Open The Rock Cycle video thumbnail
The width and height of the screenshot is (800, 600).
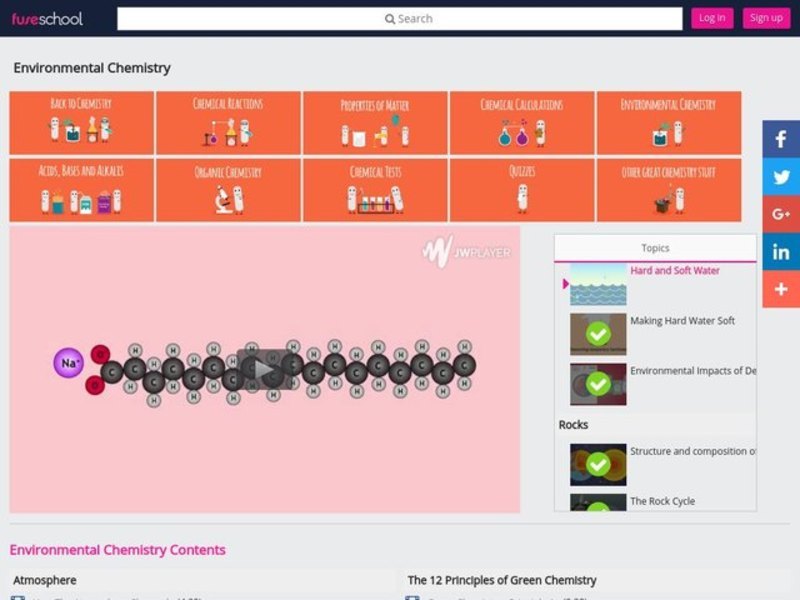click(x=598, y=502)
